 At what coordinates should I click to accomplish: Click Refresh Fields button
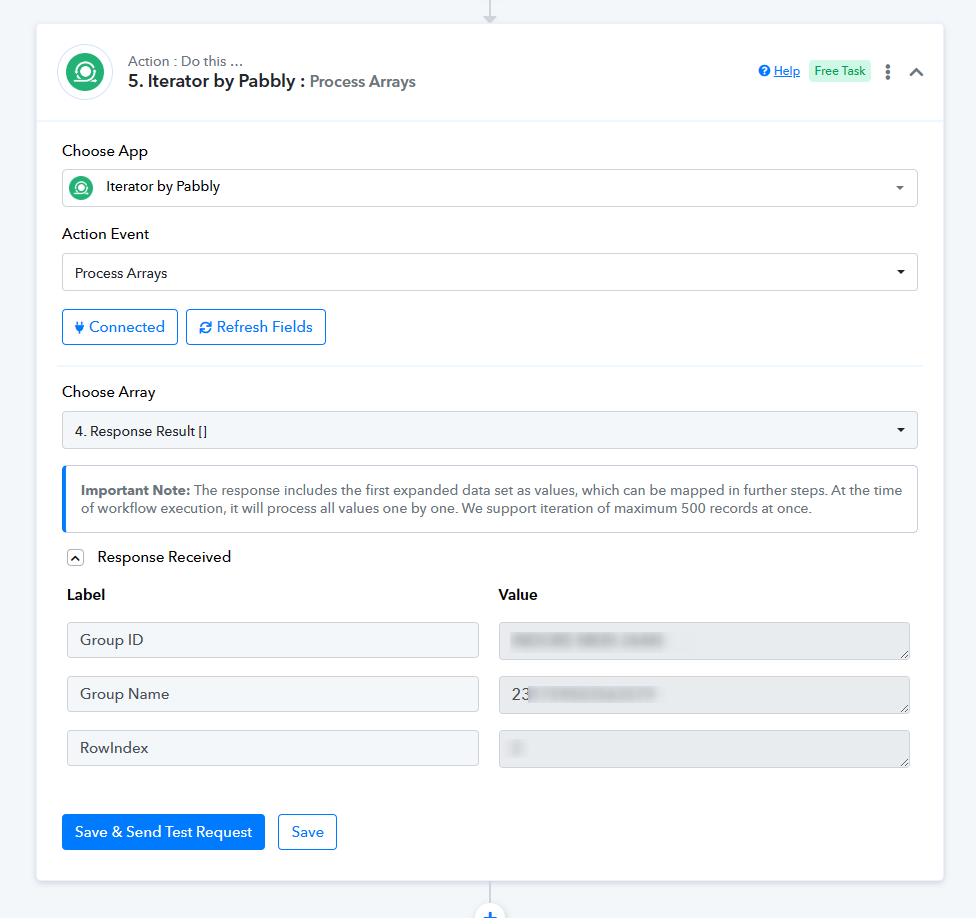[256, 327]
